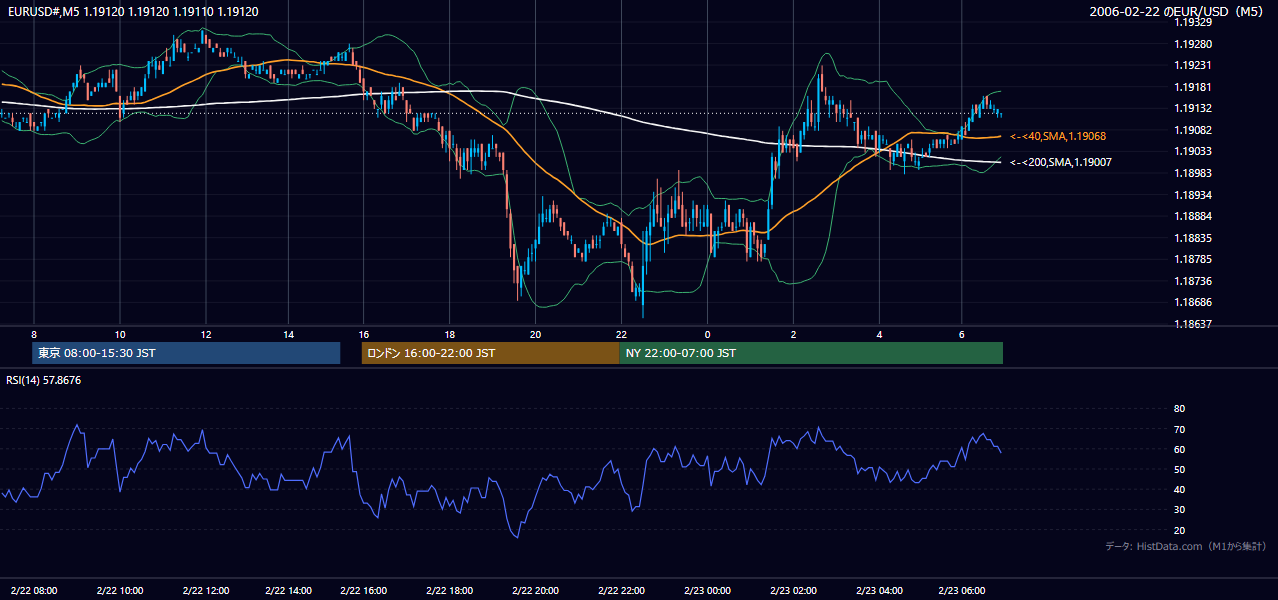
Task: Click hour label 10 under the price chart
Action: 120,334
